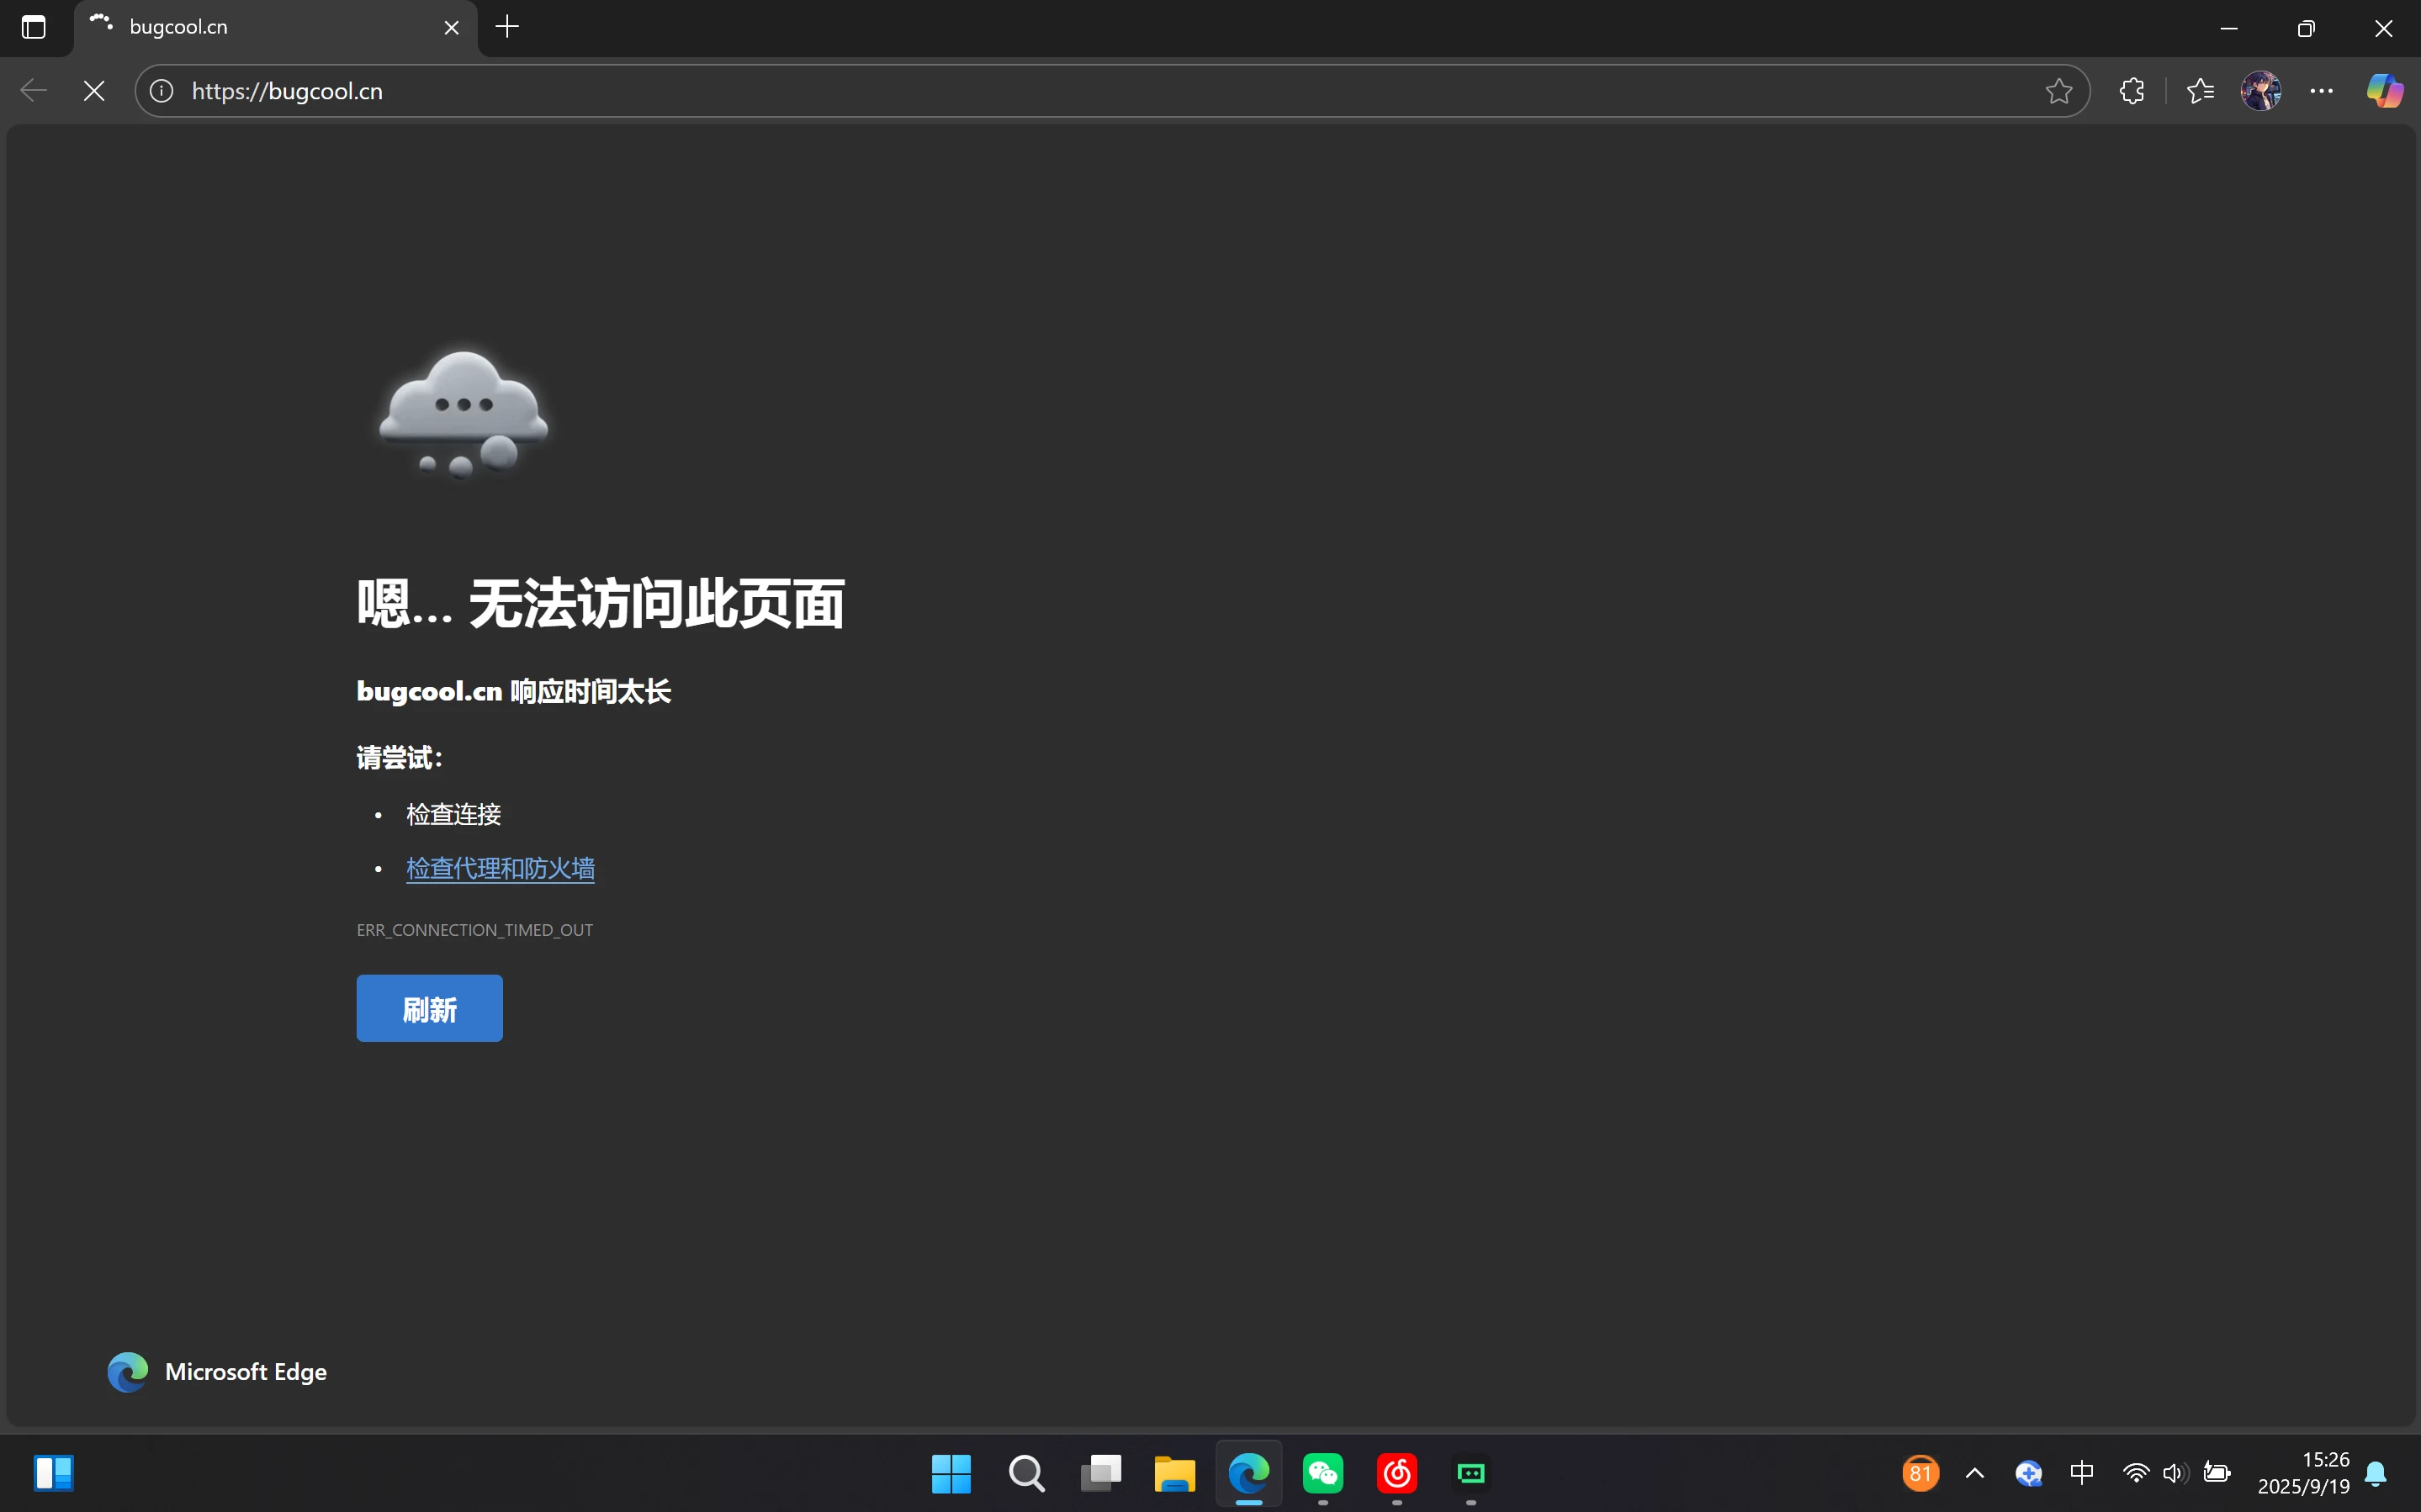Screen dimensions: 2421x1512
Task: Expand hidden system tray icons chevron
Action: [1974, 1473]
